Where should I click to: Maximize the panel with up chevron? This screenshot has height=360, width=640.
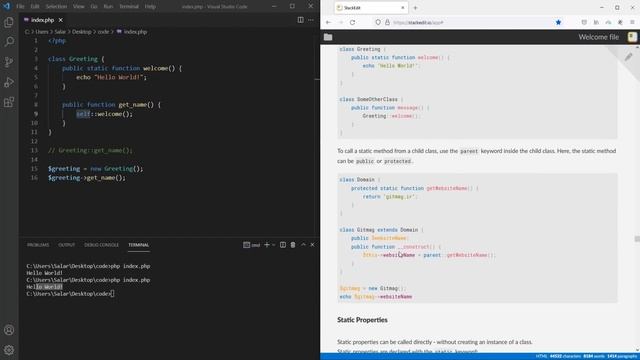(303, 244)
